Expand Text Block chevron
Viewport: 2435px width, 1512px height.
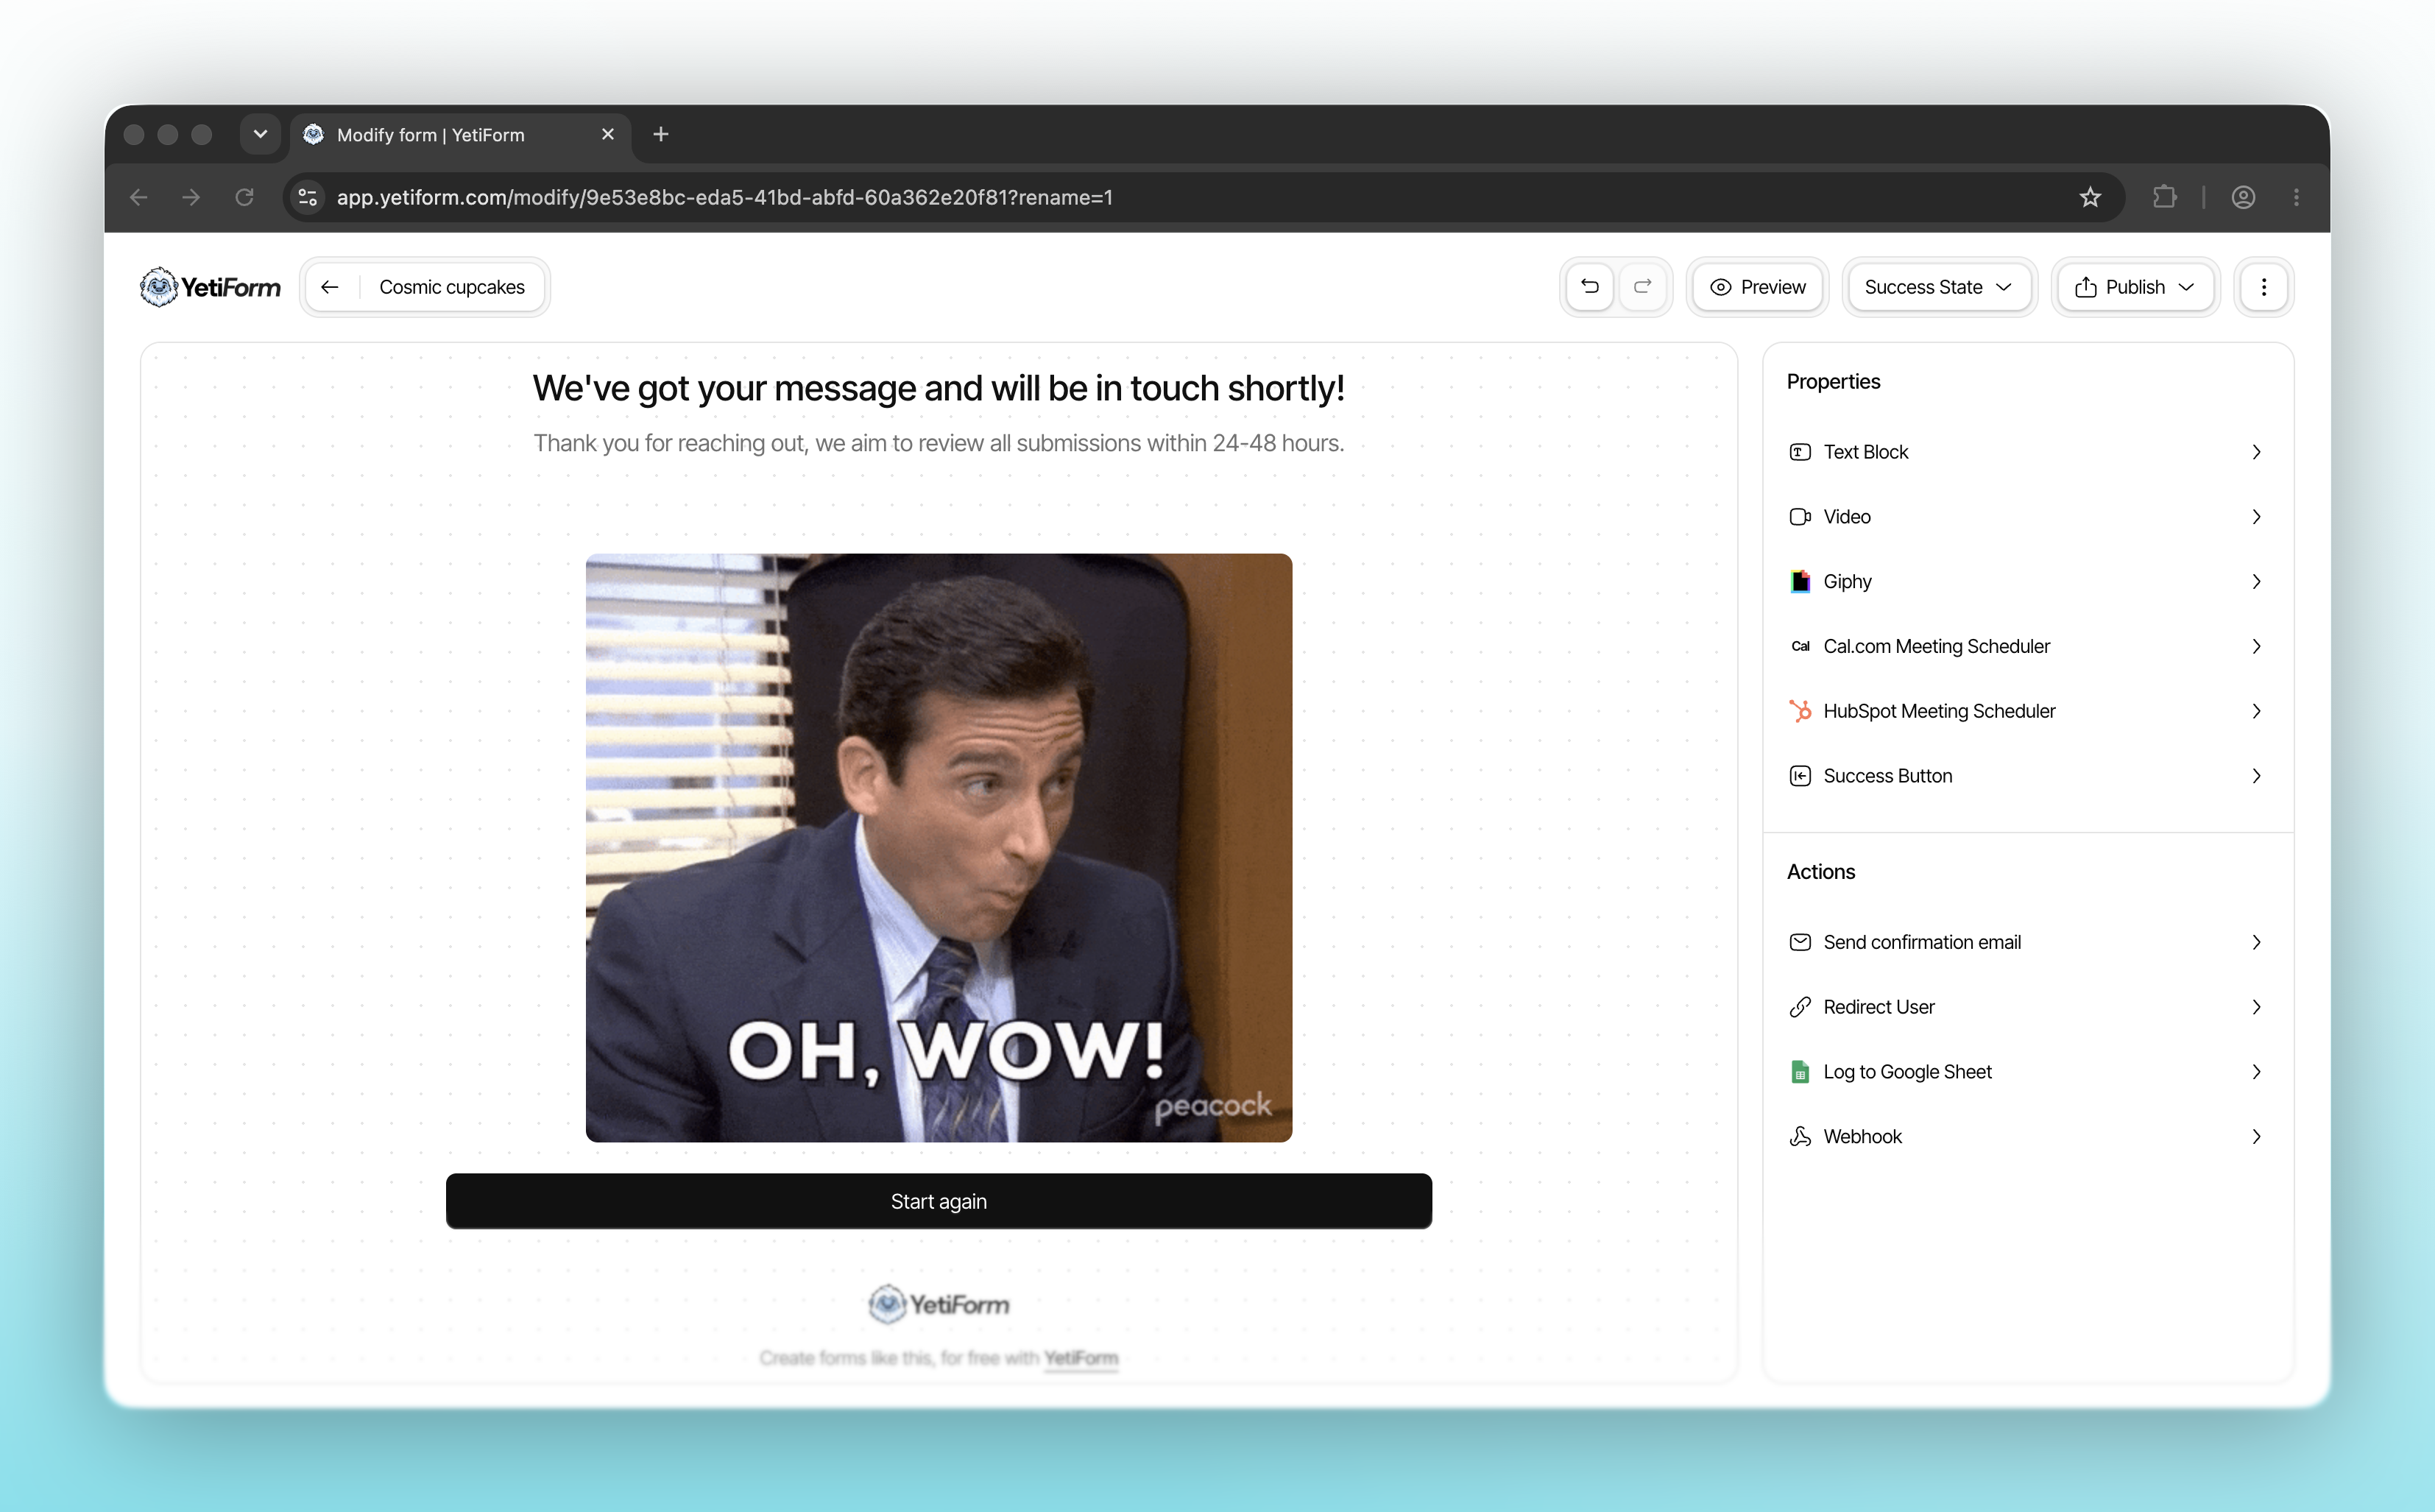tap(2256, 452)
